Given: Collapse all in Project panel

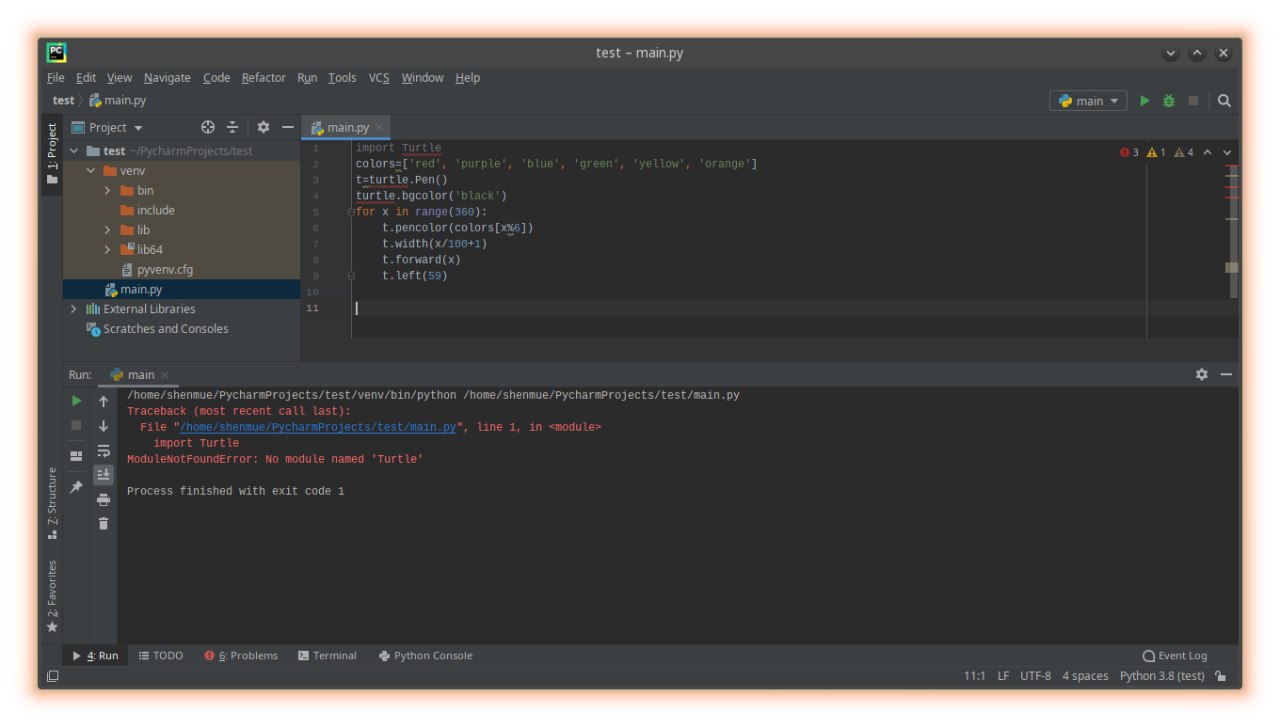Looking at the screenshot, I should (x=232, y=127).
